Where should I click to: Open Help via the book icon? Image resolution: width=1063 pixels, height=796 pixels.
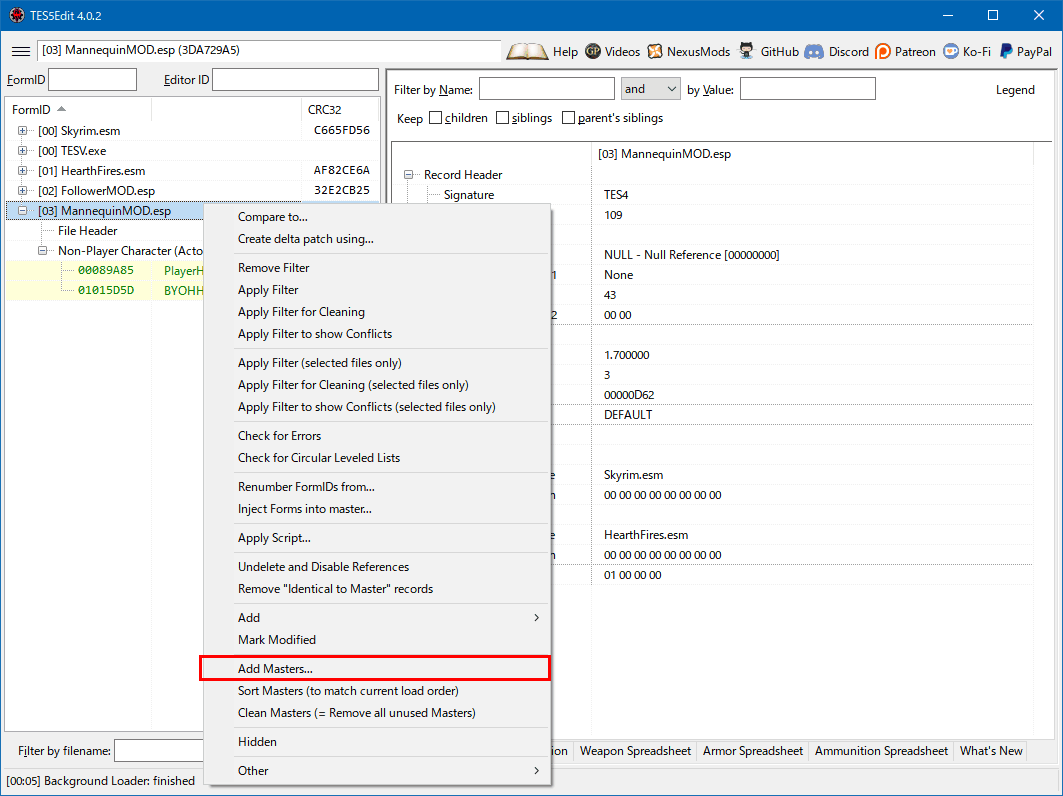point(527,52)
